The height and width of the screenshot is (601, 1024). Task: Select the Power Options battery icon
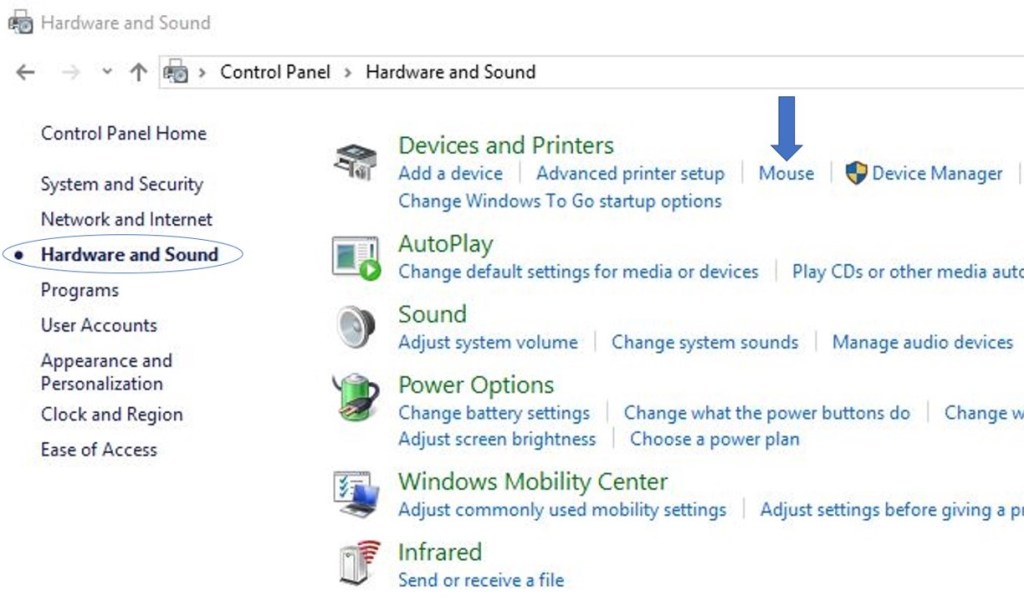[x=355, y=397]
